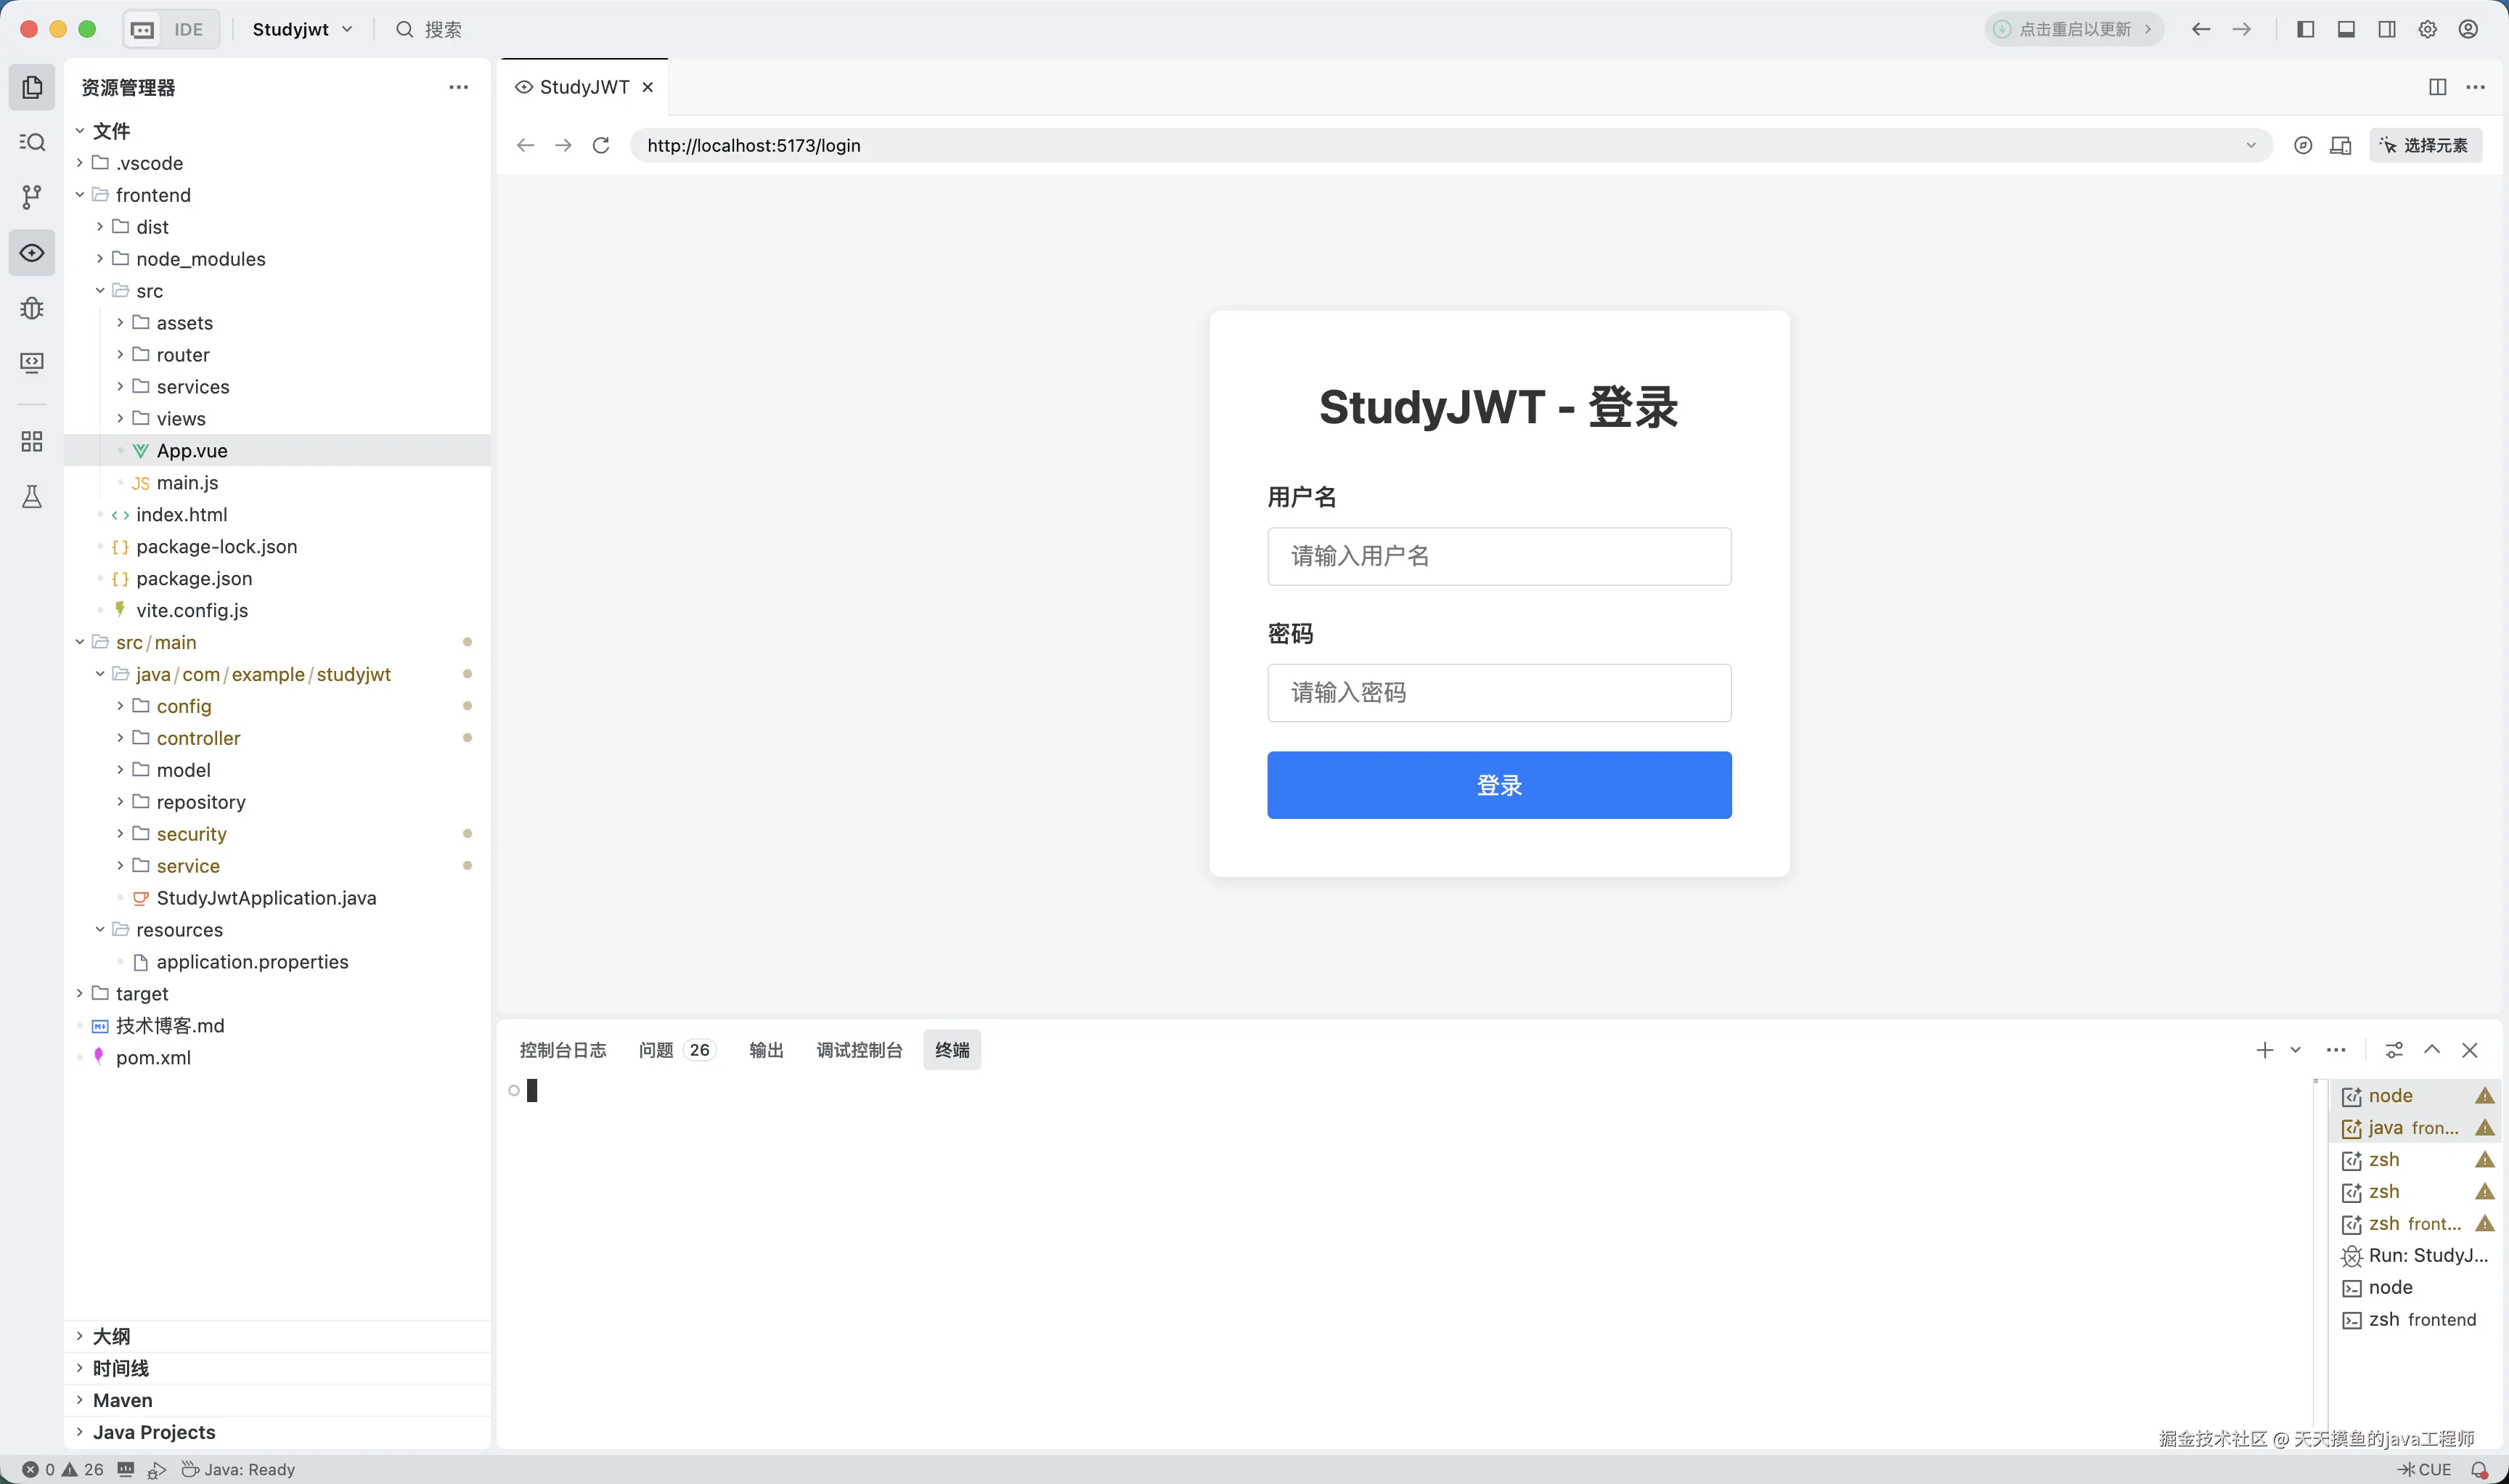2509x1484 pixels.
Task: Reload the StudyJWT preview page
Action: (601, 145)
